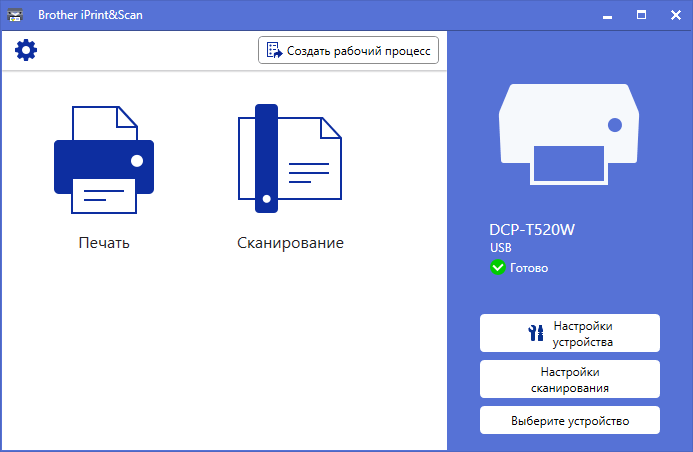
Task: Click the USB connection label
Action: click(x=500, y=248)
